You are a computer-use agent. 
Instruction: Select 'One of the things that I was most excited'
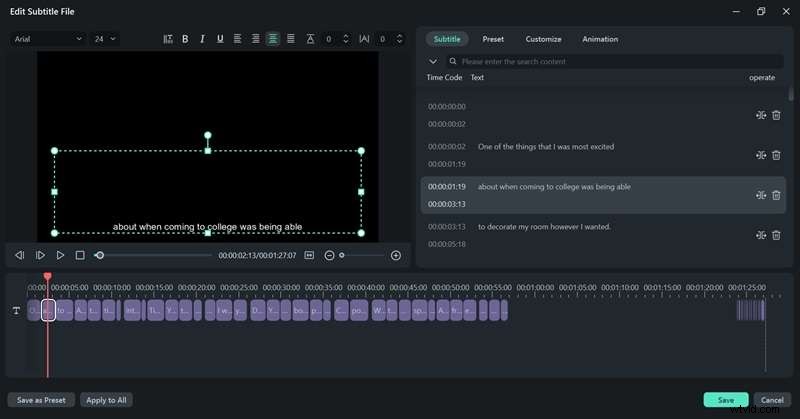coord(546,146)
